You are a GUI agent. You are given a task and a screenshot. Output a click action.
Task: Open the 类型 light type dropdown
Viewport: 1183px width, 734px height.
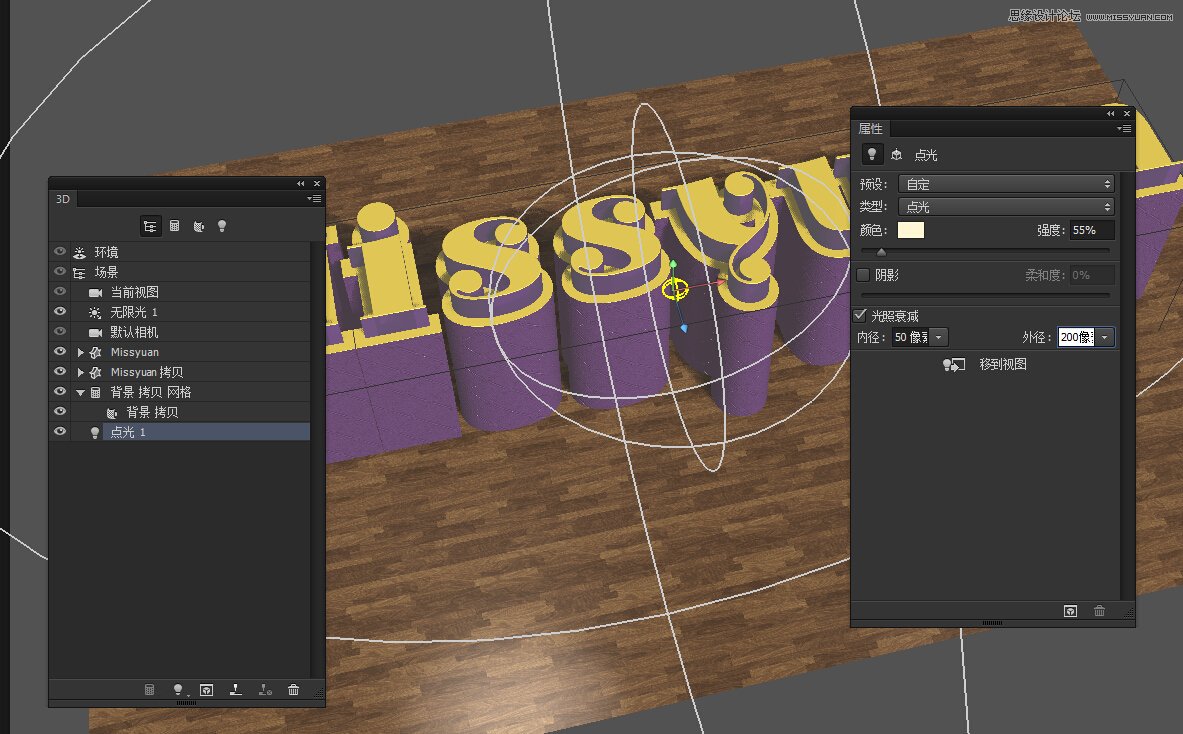[x=1006, y=207]
